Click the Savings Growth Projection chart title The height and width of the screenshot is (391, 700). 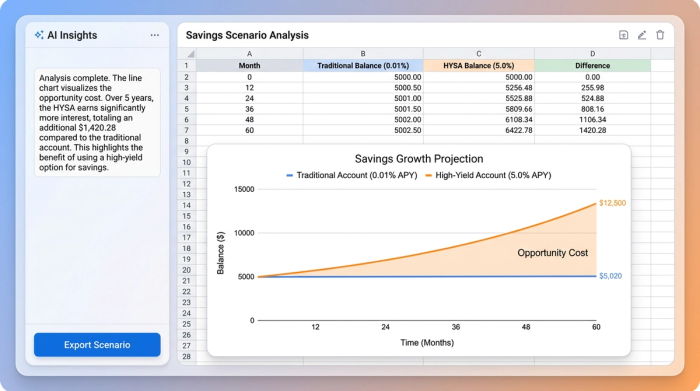coord(419,159)
